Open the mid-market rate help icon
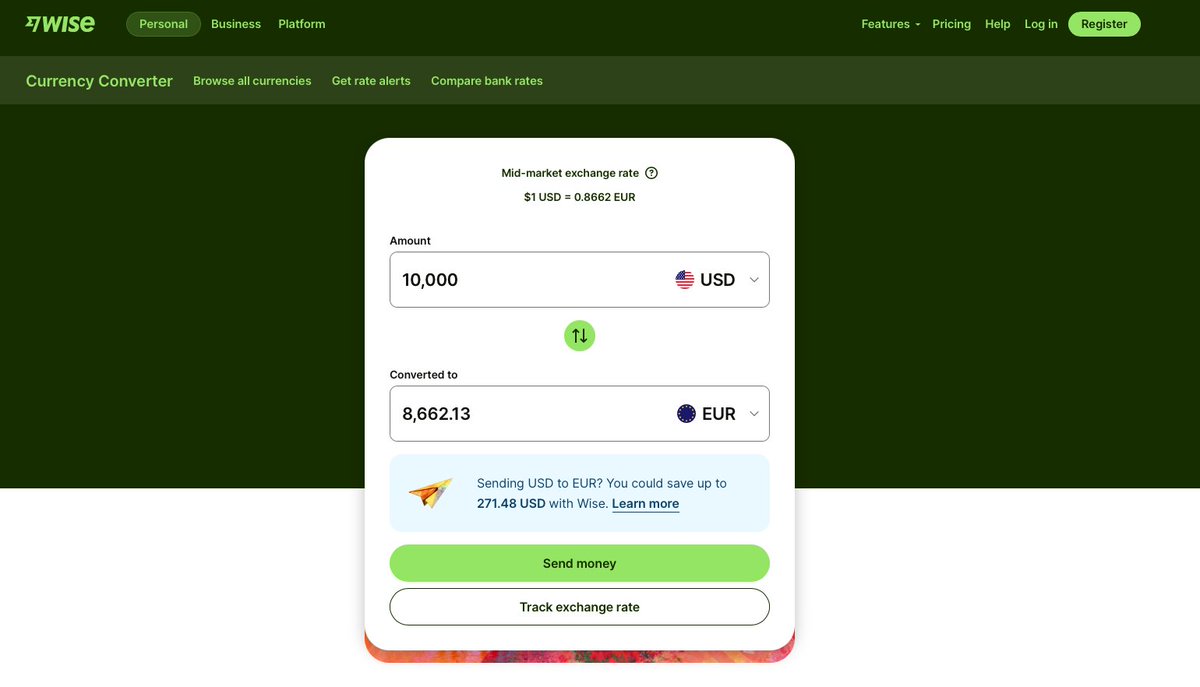 [651, 173]
